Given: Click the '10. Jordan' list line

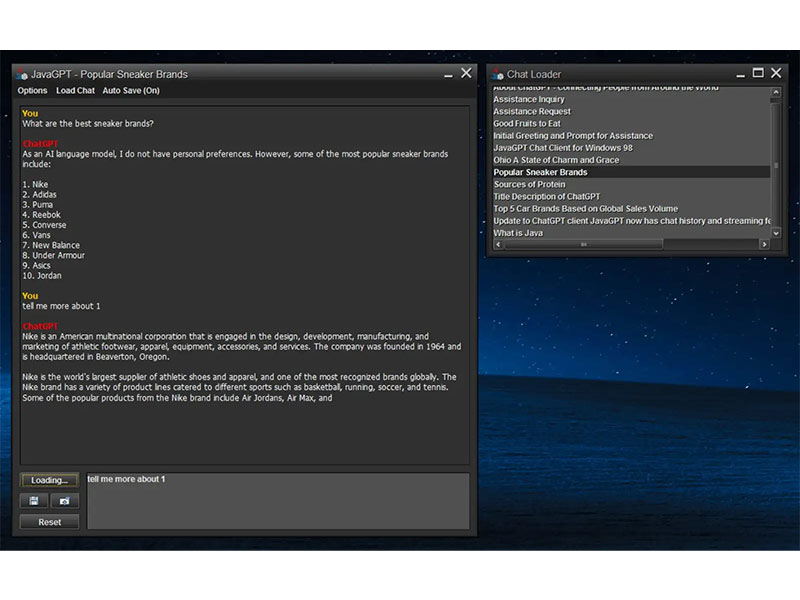Looking at the screenshot, I should click(x=42, y=276).
